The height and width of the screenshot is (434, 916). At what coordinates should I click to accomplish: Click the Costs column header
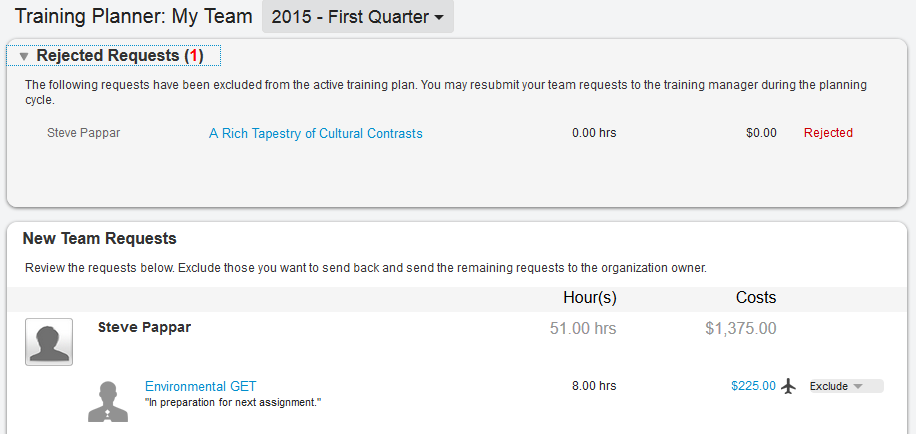click(755, 298)
